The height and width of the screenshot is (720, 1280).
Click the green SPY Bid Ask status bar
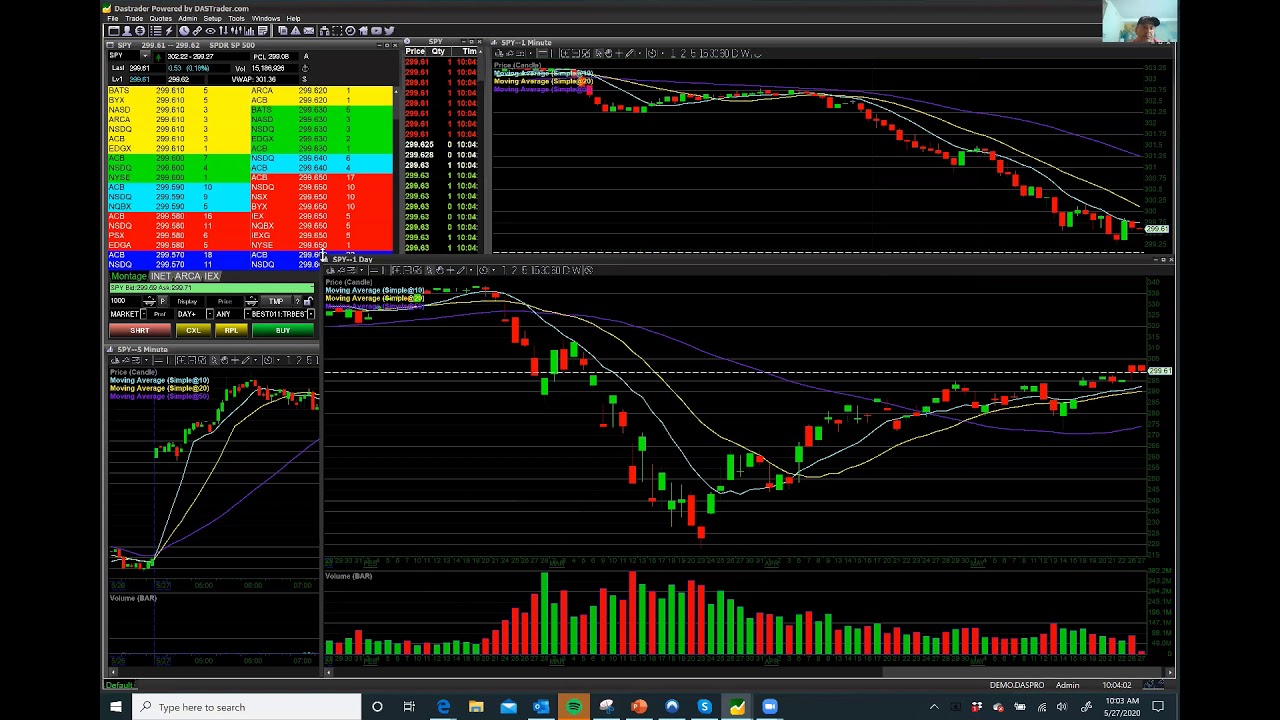click(x=212, y=288)
